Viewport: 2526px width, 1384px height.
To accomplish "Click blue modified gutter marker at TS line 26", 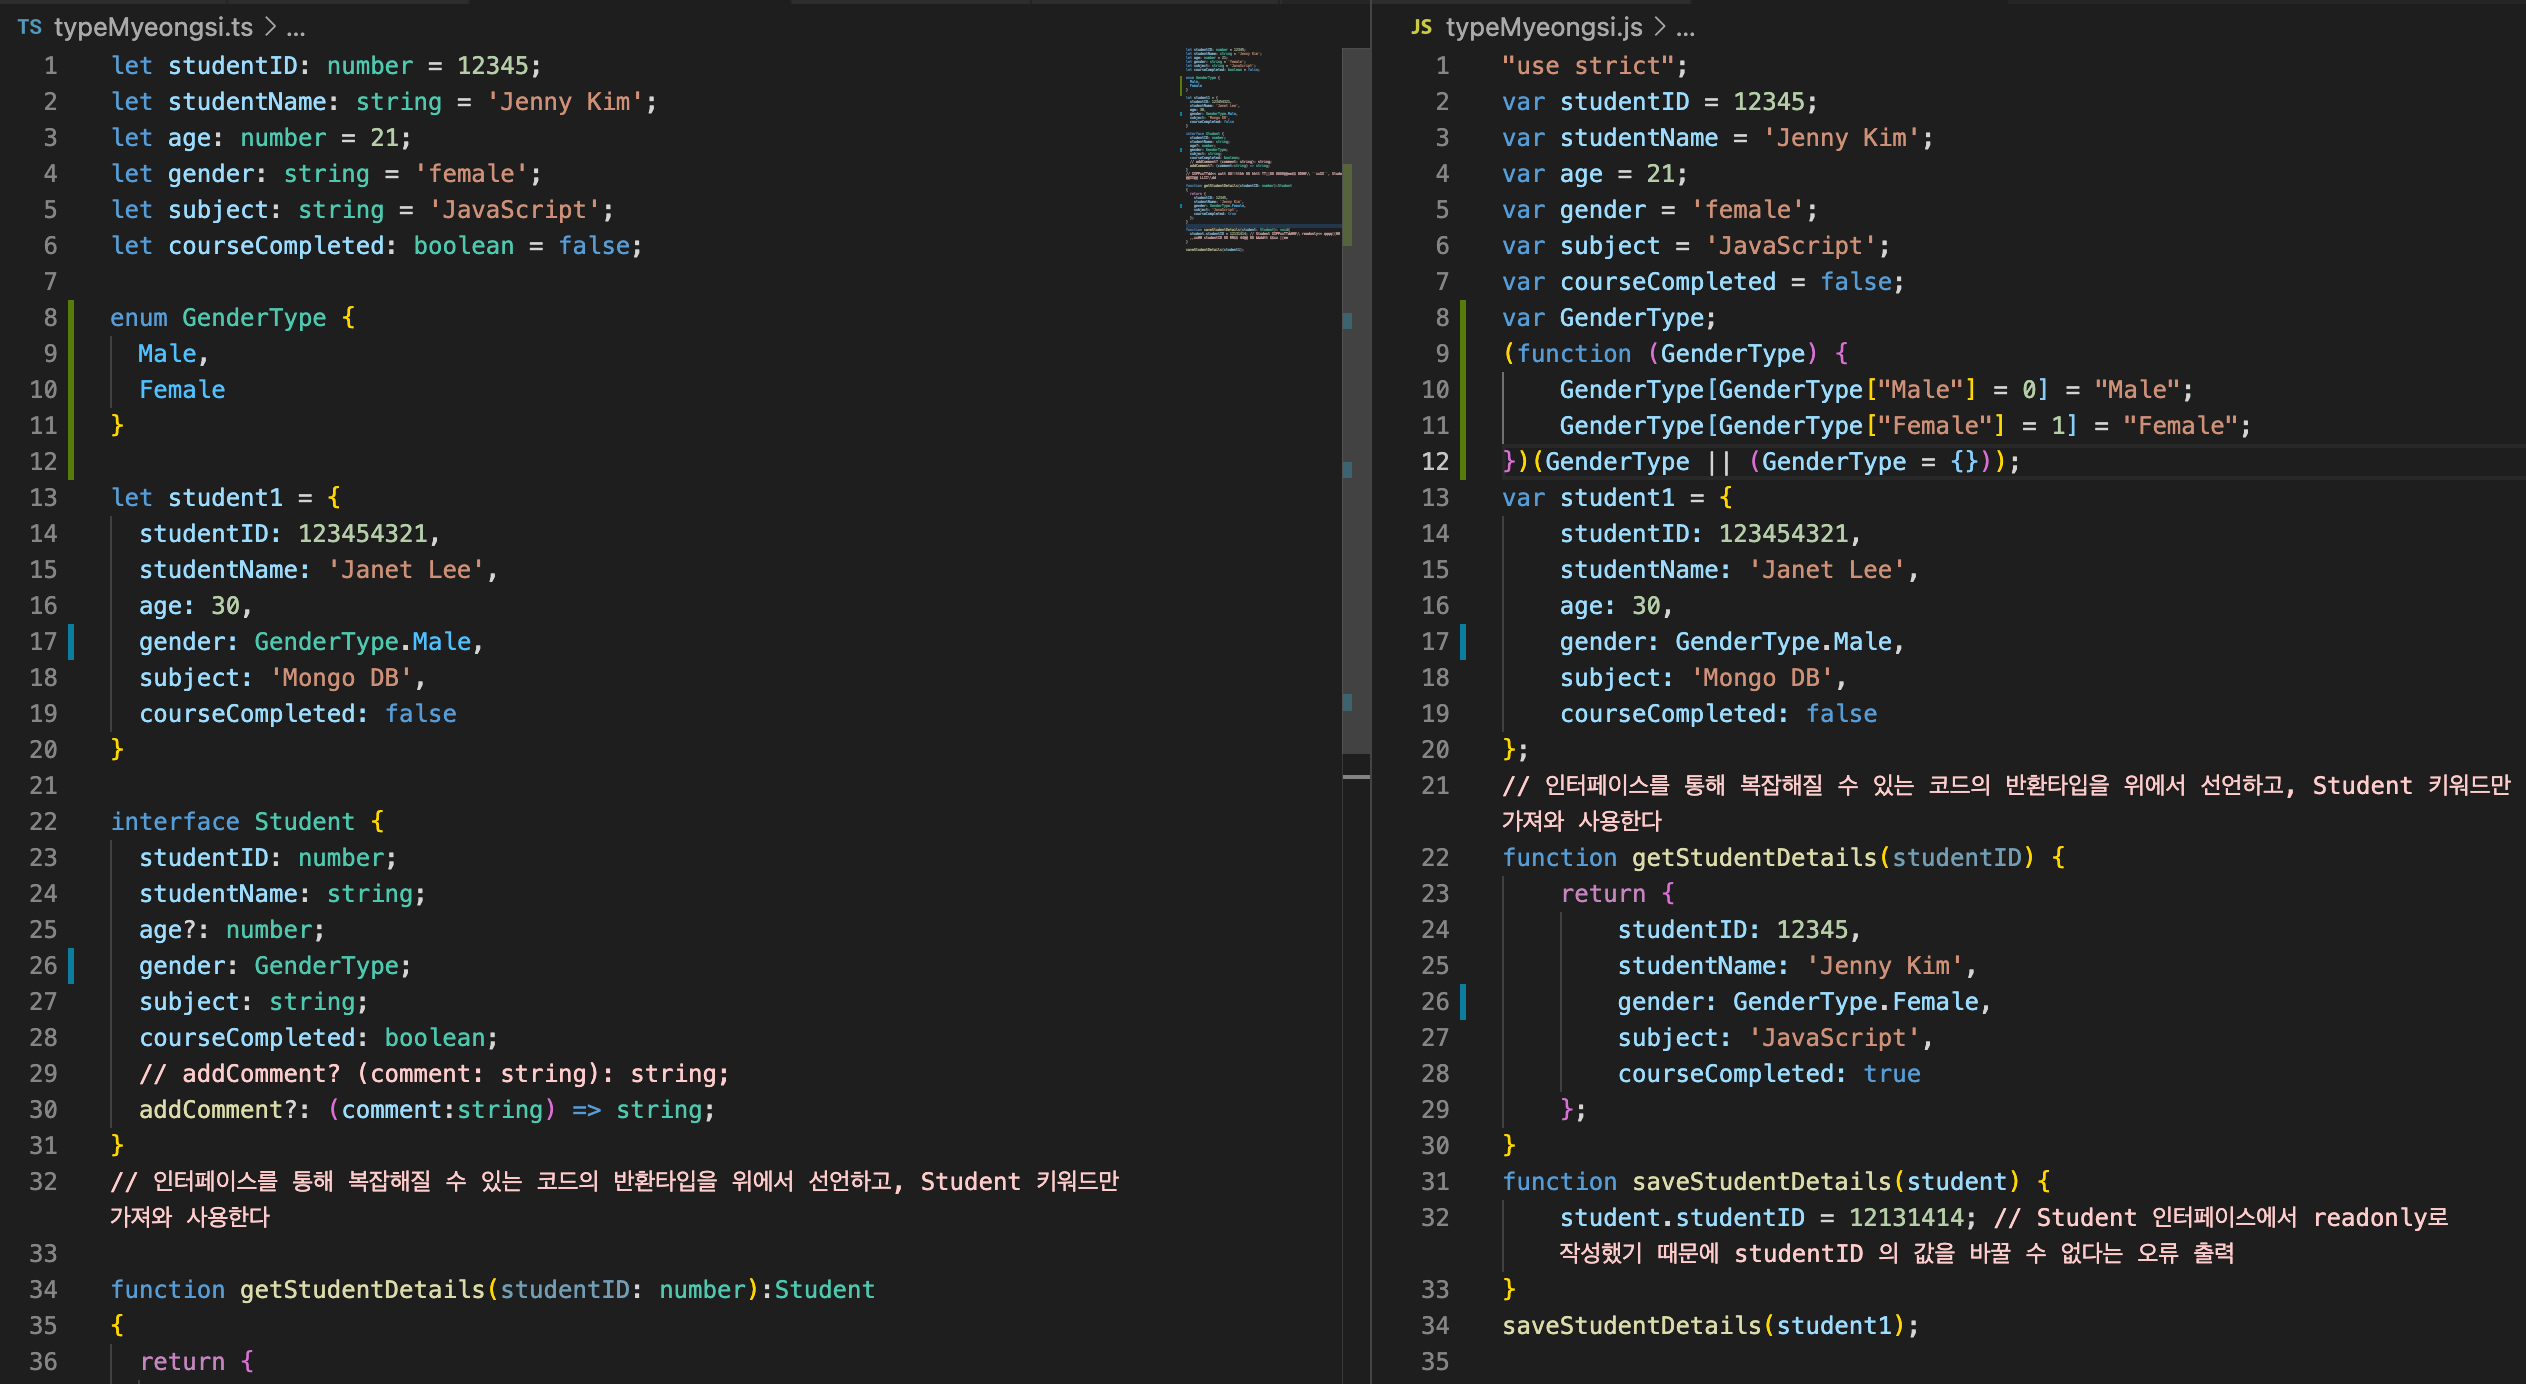I will click(x=70, y=966).
